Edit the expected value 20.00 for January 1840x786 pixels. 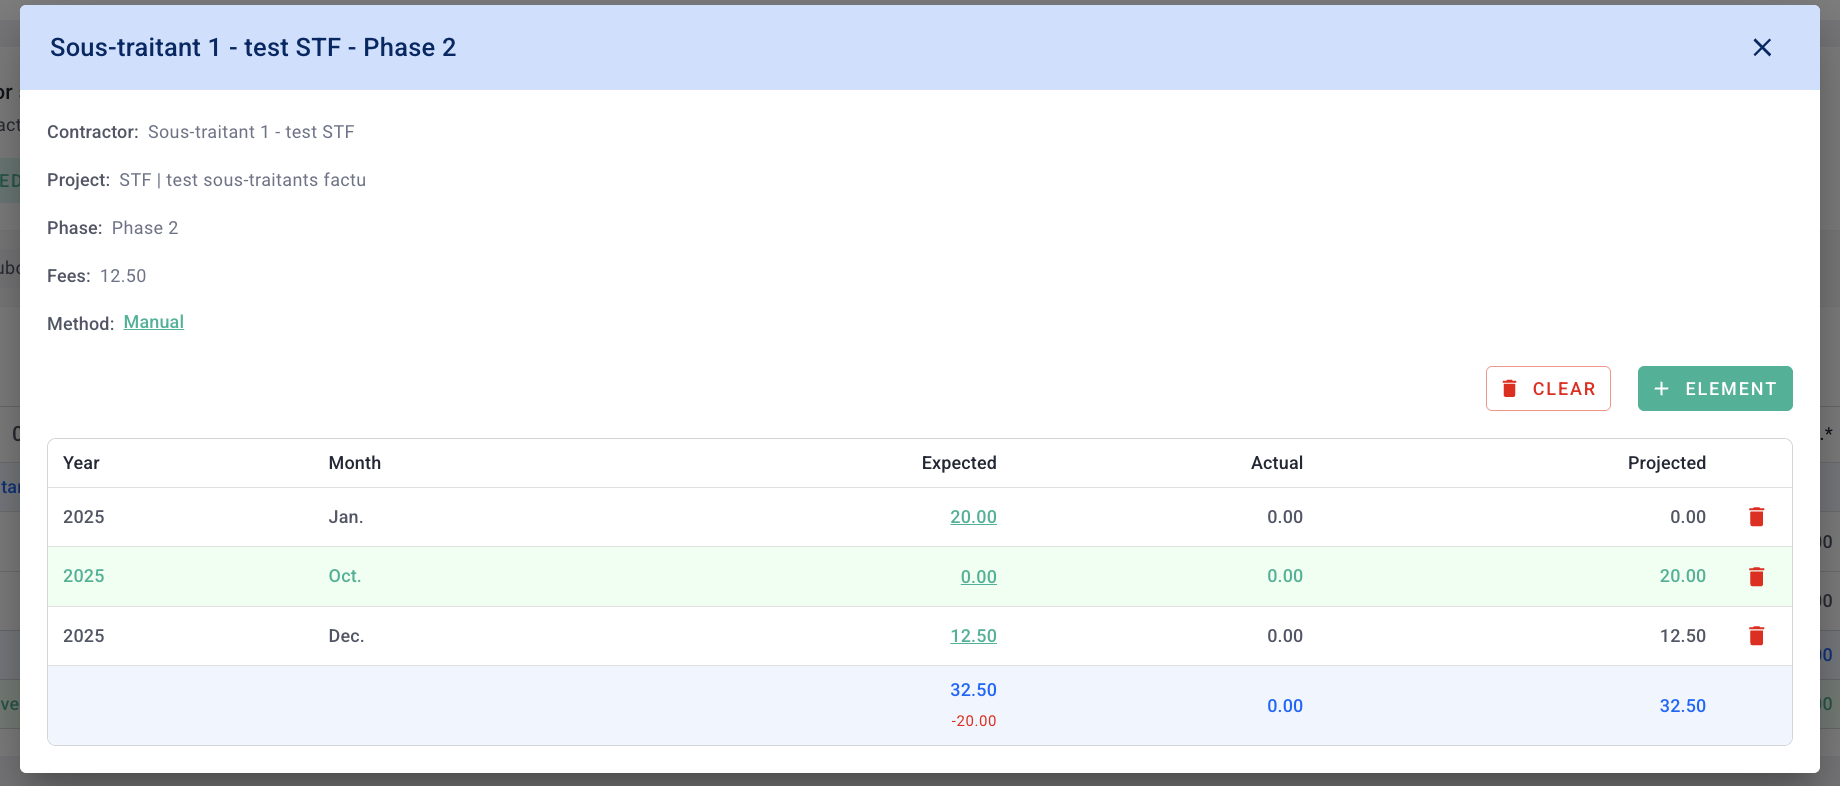973,517
